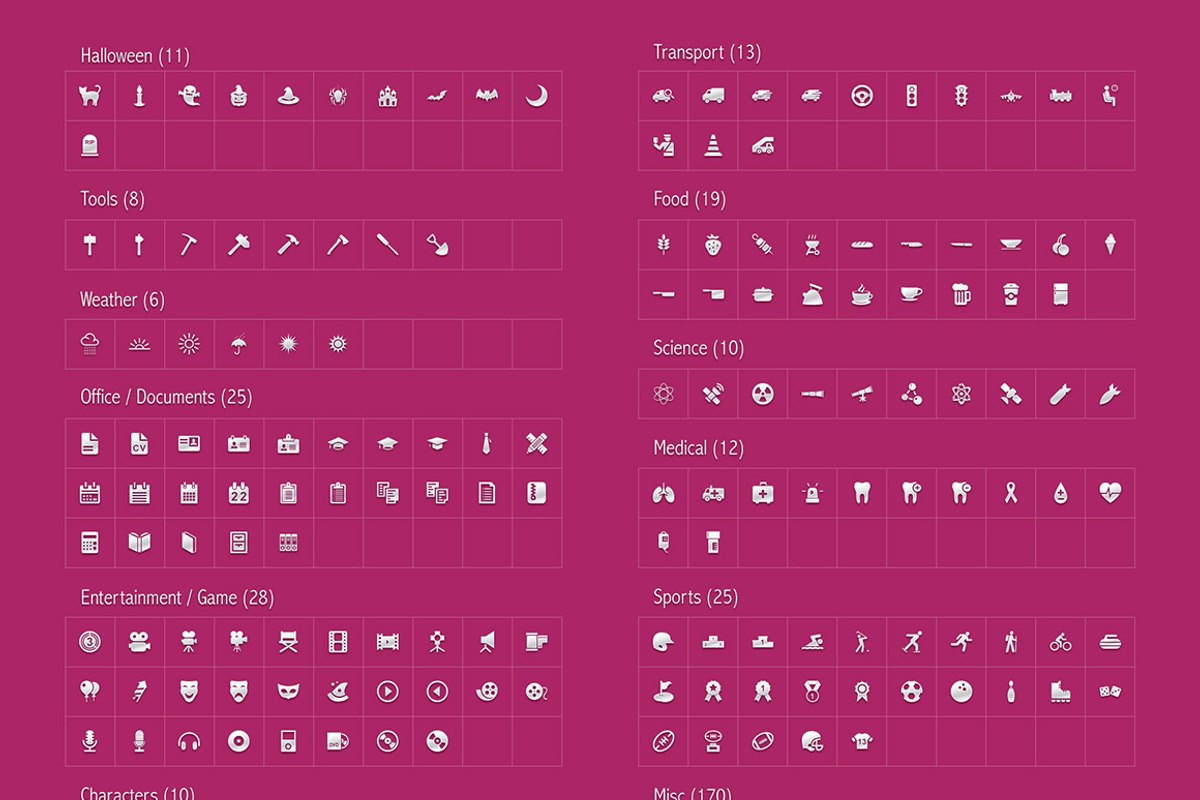Select the "Sports (25)" heading
The height and width of the screenshot is (800, 1200).
pyautogui.click(x=695, y=597)
